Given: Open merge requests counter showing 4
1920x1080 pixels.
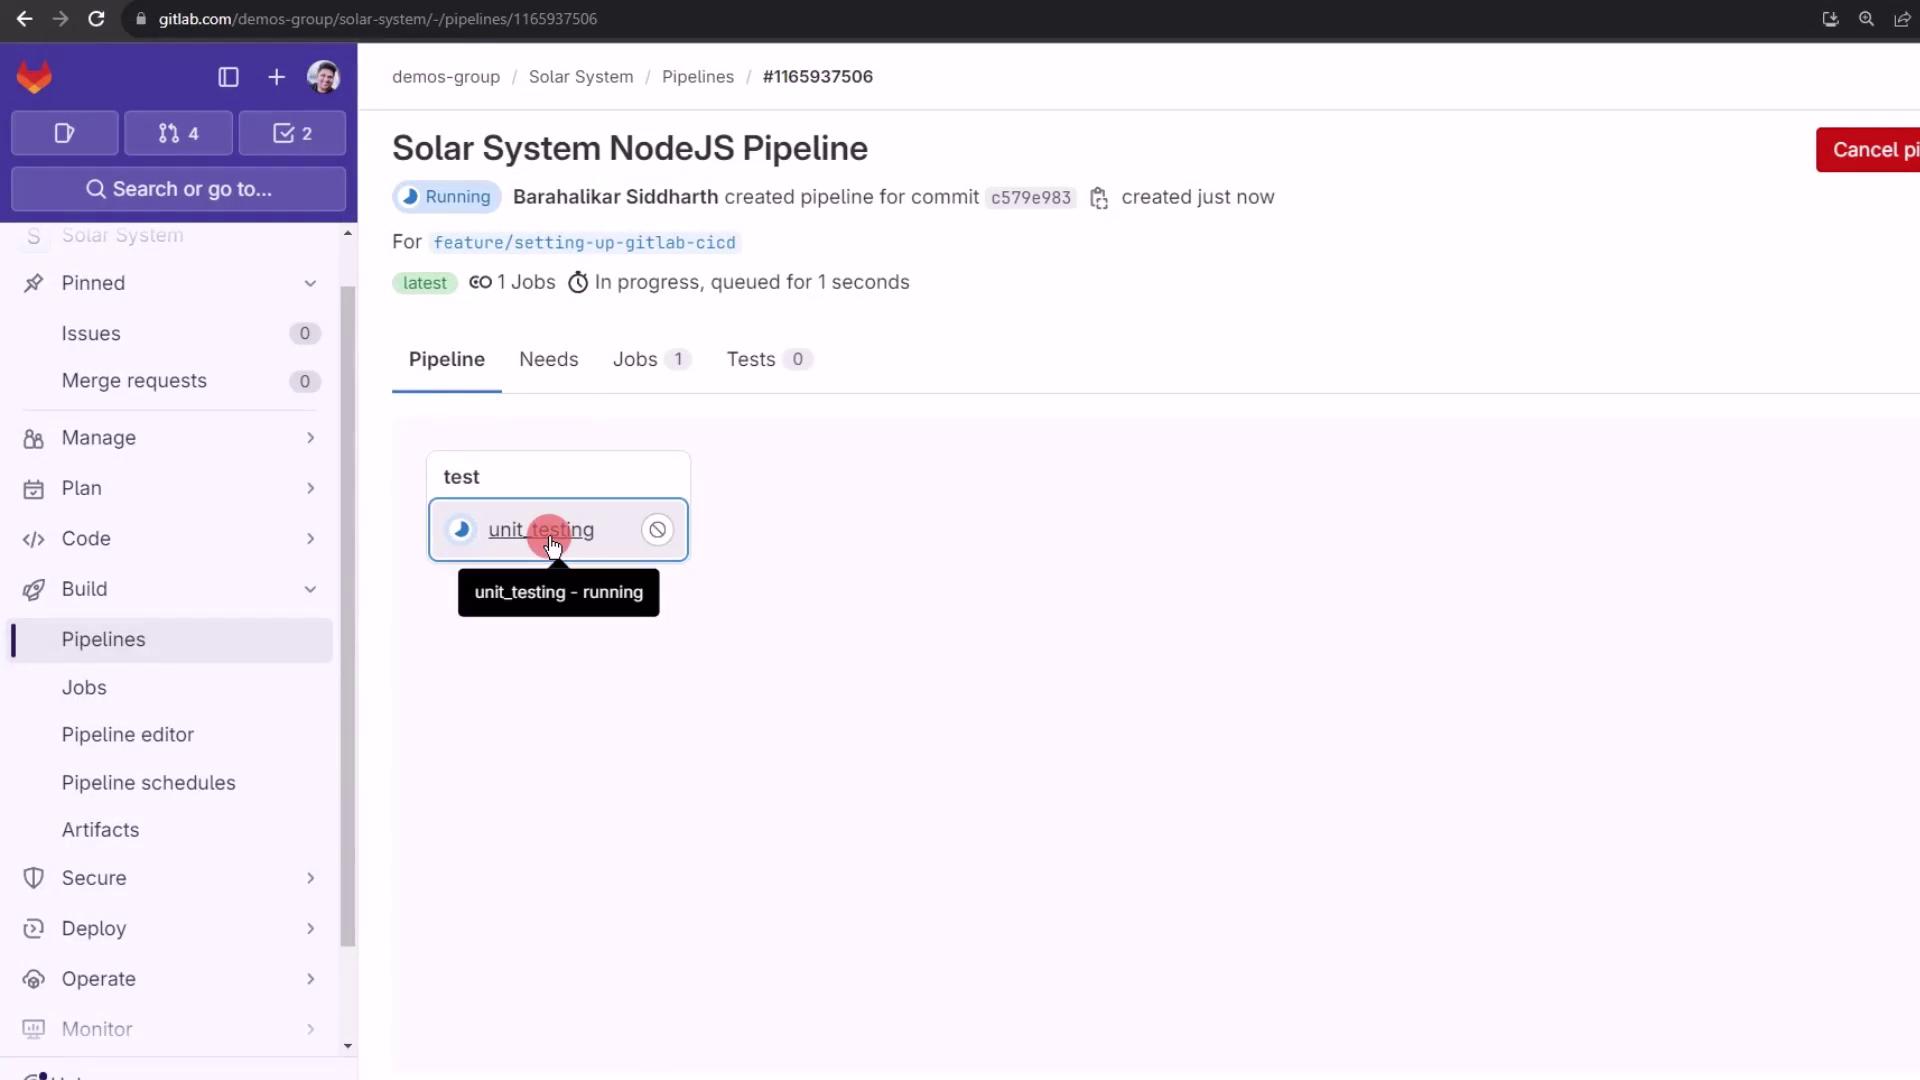Looking at the screenshot, I should pyautogui.click(x=178, y=133).
